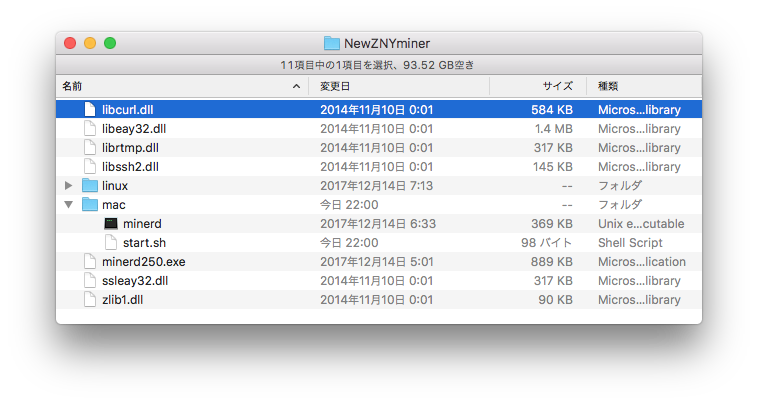Click the 2017年12月14日 6:33 date of minerd
Screen dimensions: 758x404
point(378,224)
